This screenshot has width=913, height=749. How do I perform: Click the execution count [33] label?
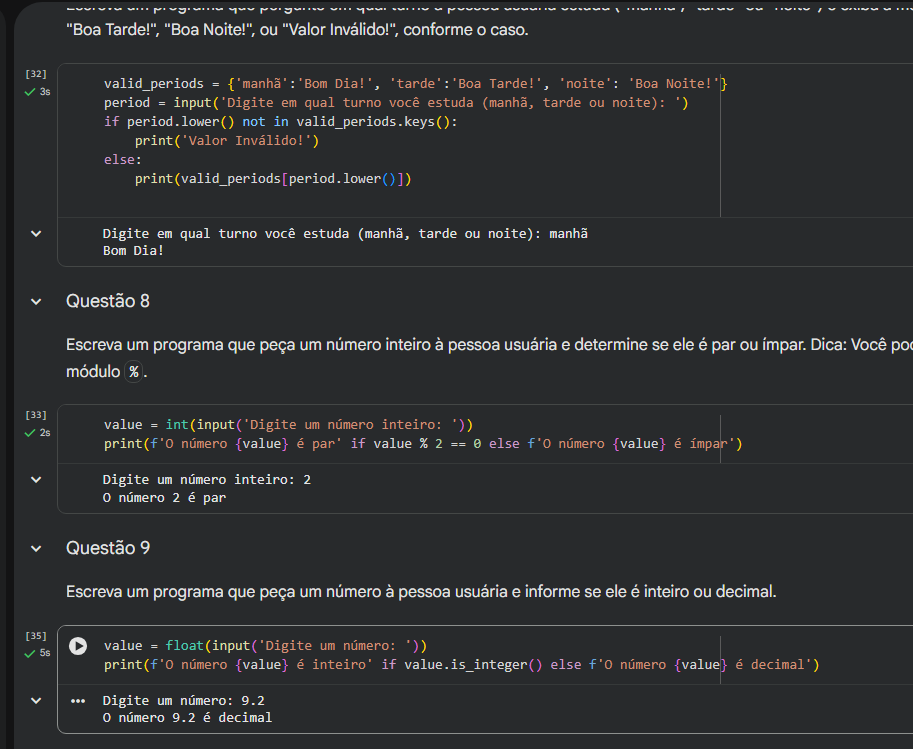(36, 415)
